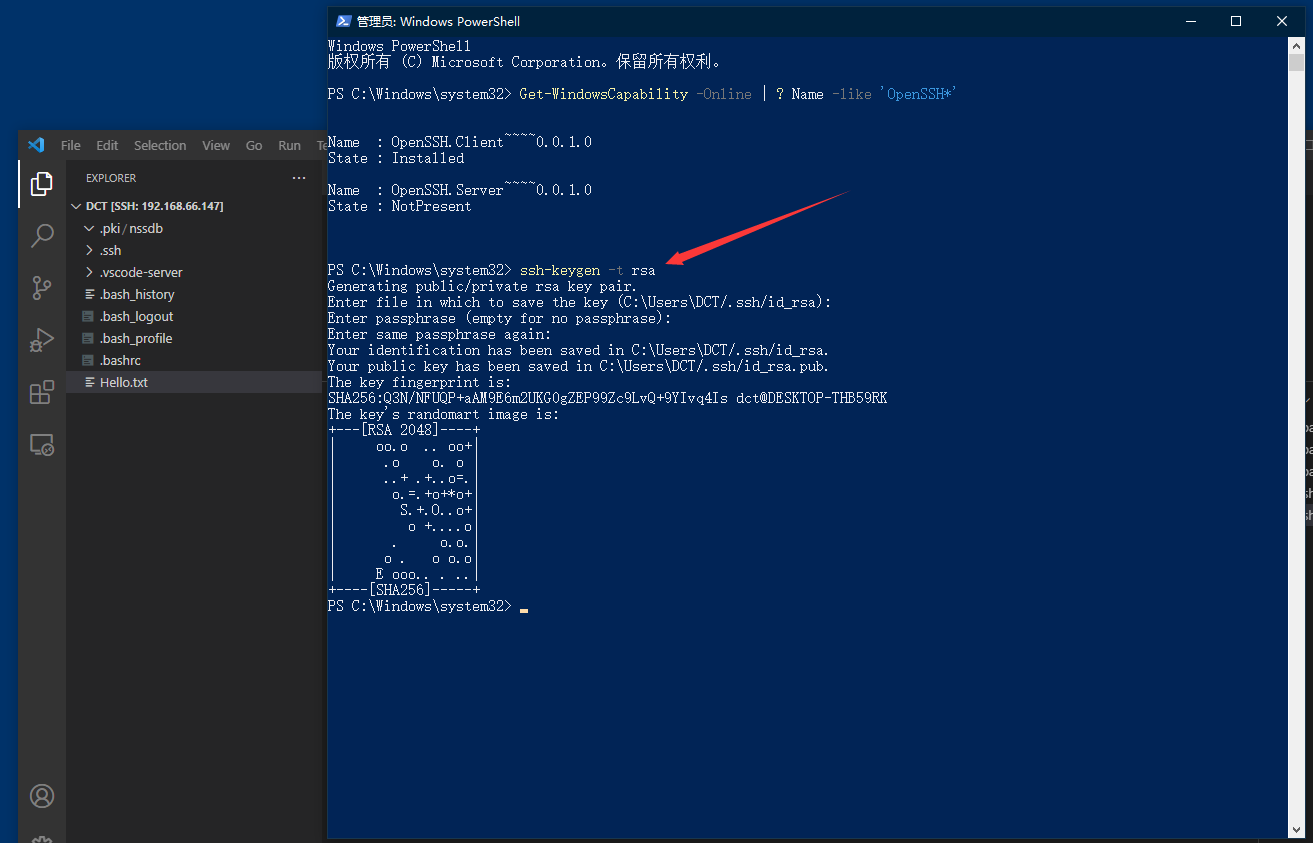Viewport: 1313px width, 843px height.
Task: Click the OpenSSH.Client name line
Action: pyautogui.click(x=460, y=142)
